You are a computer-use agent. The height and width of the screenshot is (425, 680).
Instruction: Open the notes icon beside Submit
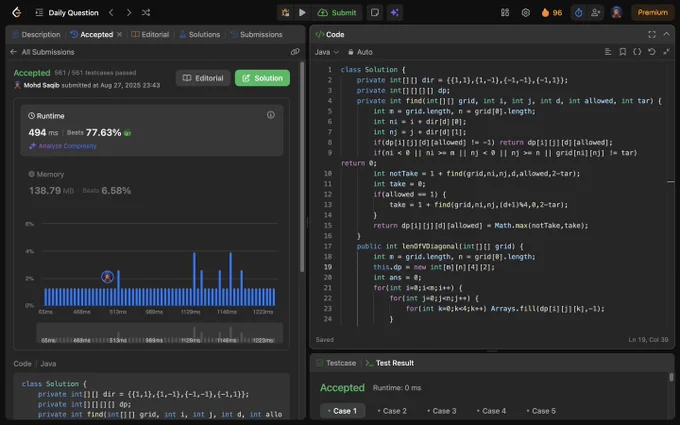[375, 13]
